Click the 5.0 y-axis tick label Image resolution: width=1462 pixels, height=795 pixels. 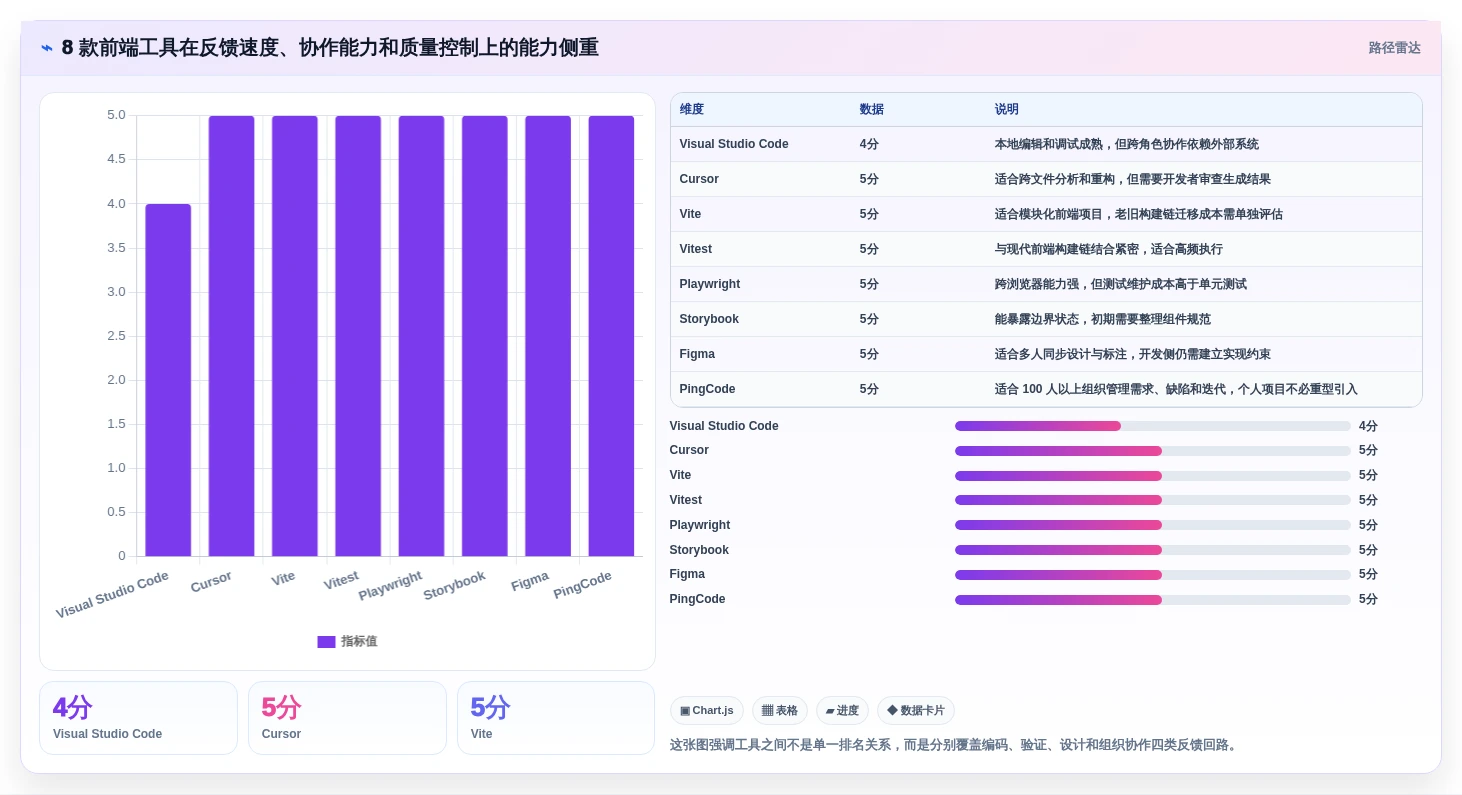tap(116, 115)
